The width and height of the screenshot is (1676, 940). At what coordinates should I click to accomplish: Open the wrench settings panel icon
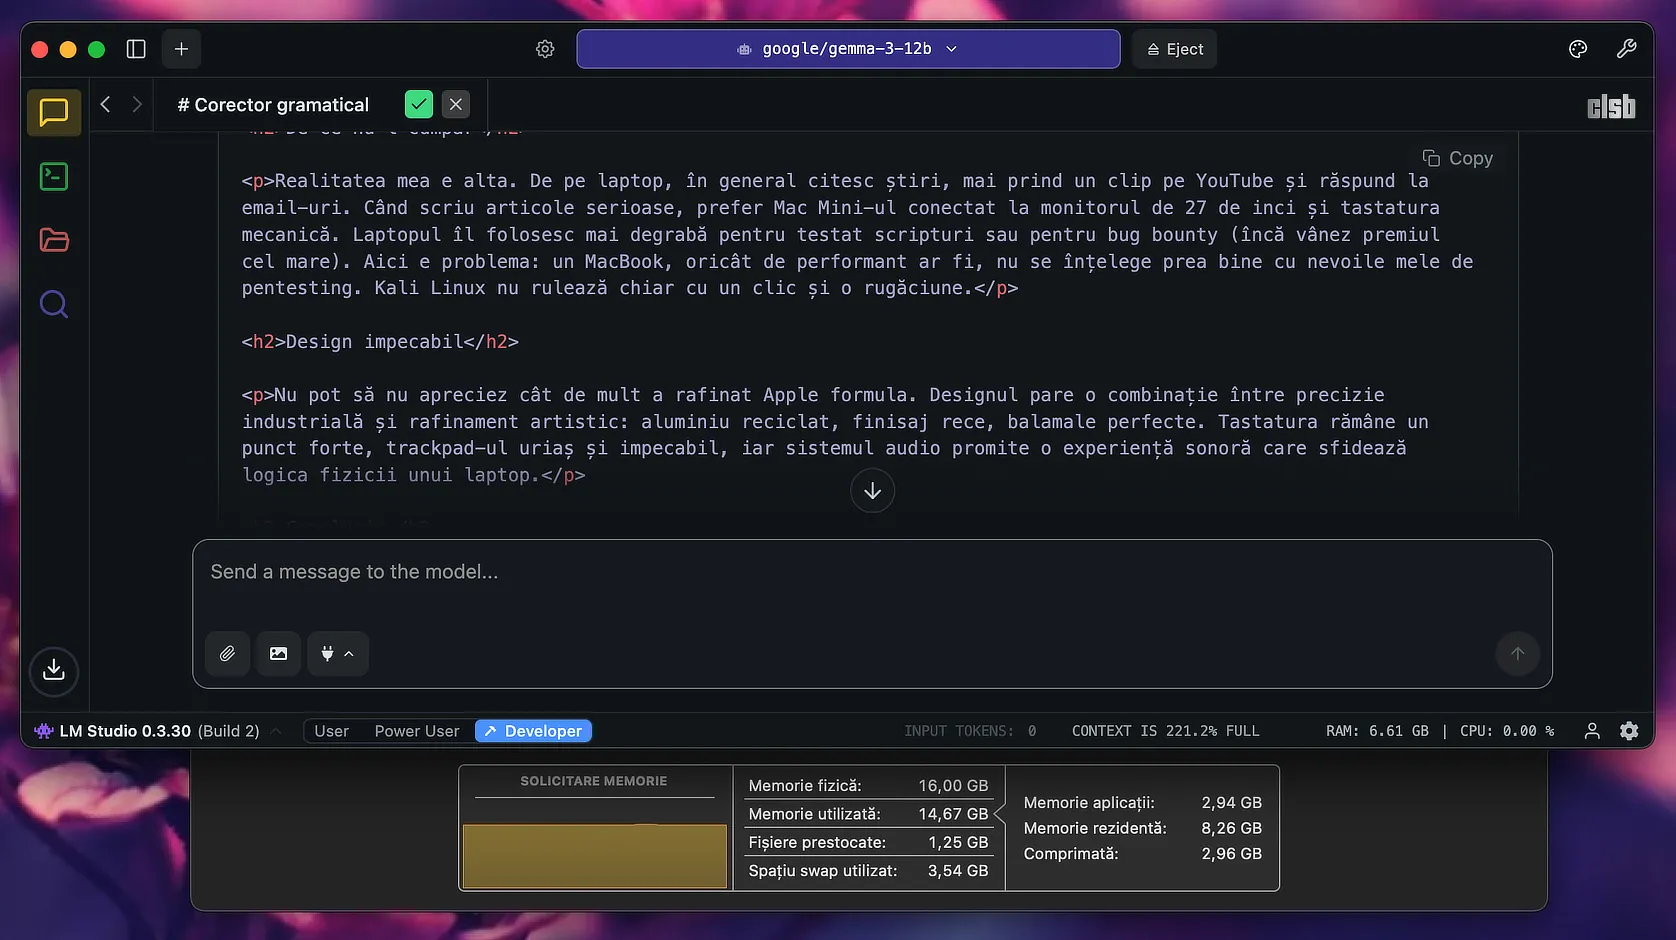coord(1626,49)
